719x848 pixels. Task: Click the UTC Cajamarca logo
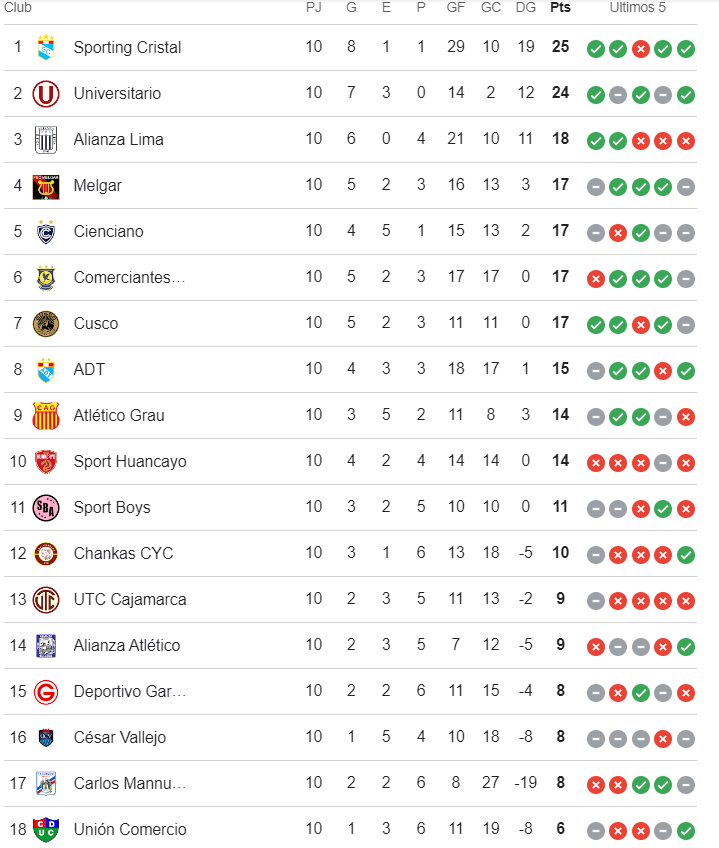(45, 600)
